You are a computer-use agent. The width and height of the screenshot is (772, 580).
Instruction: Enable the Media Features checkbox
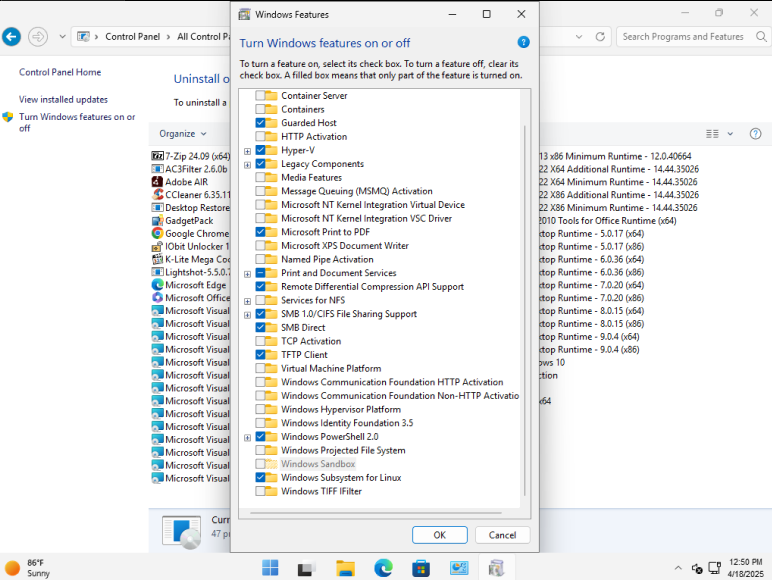(x=260, y=177)
